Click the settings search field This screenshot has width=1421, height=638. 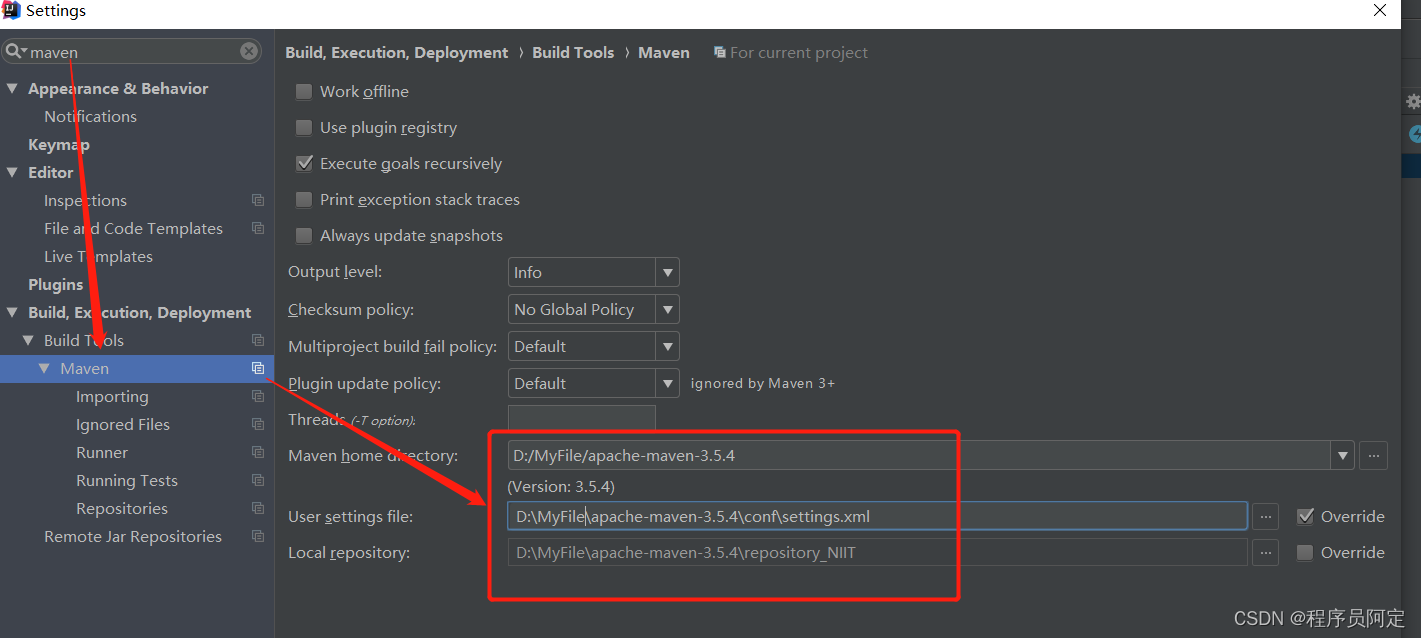tap(132, 51)
